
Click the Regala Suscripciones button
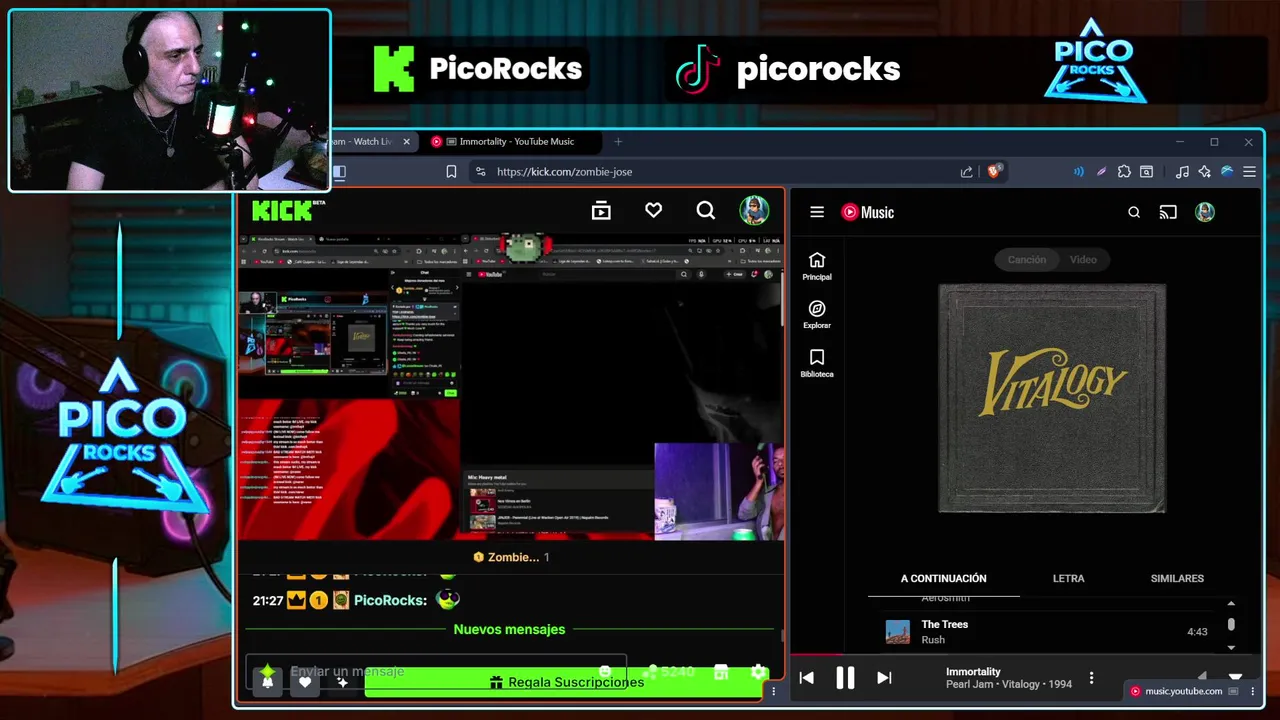point(565,682)
